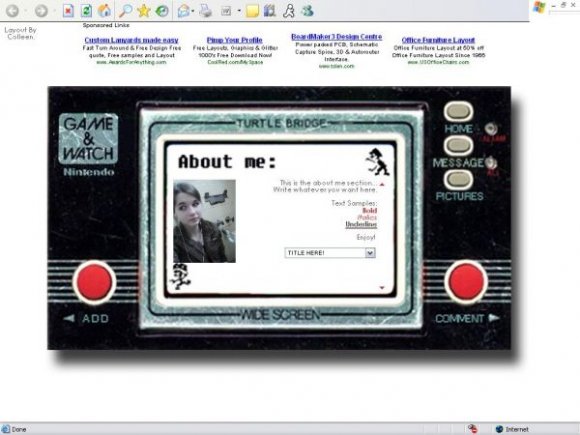
Task: Print the page with printer icon
Action: 206,11
